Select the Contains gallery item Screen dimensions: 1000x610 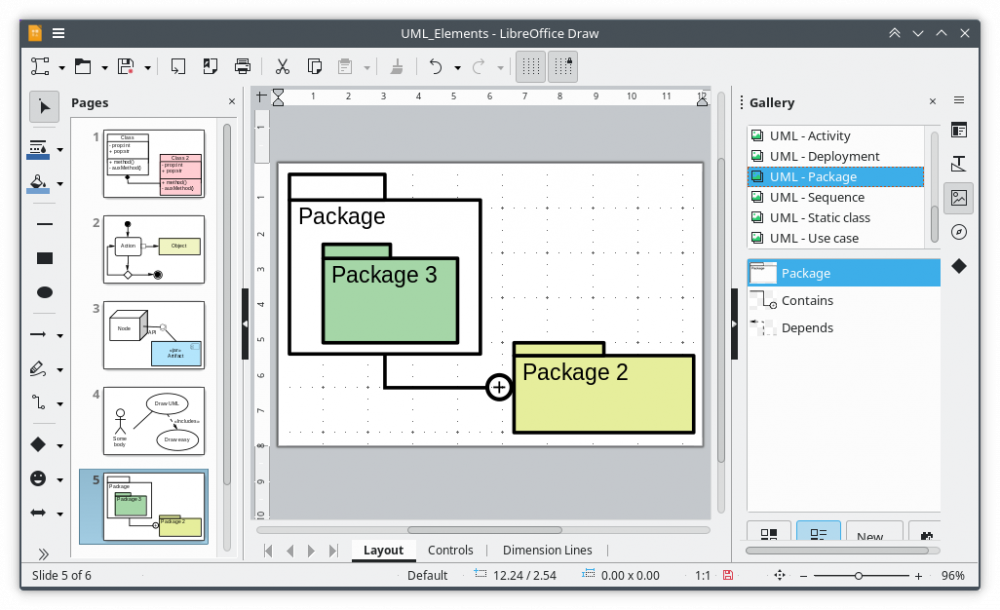point(844,301)
